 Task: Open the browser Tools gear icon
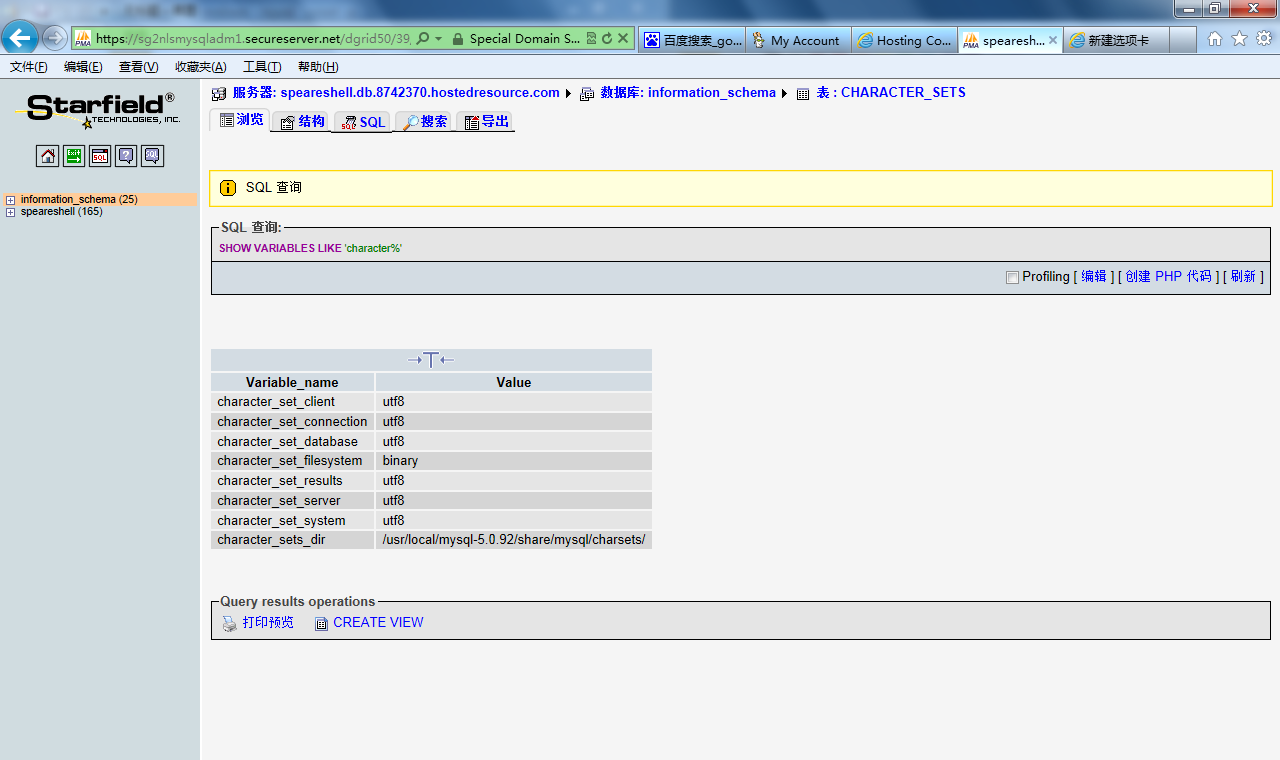(x=1264, y=39)
